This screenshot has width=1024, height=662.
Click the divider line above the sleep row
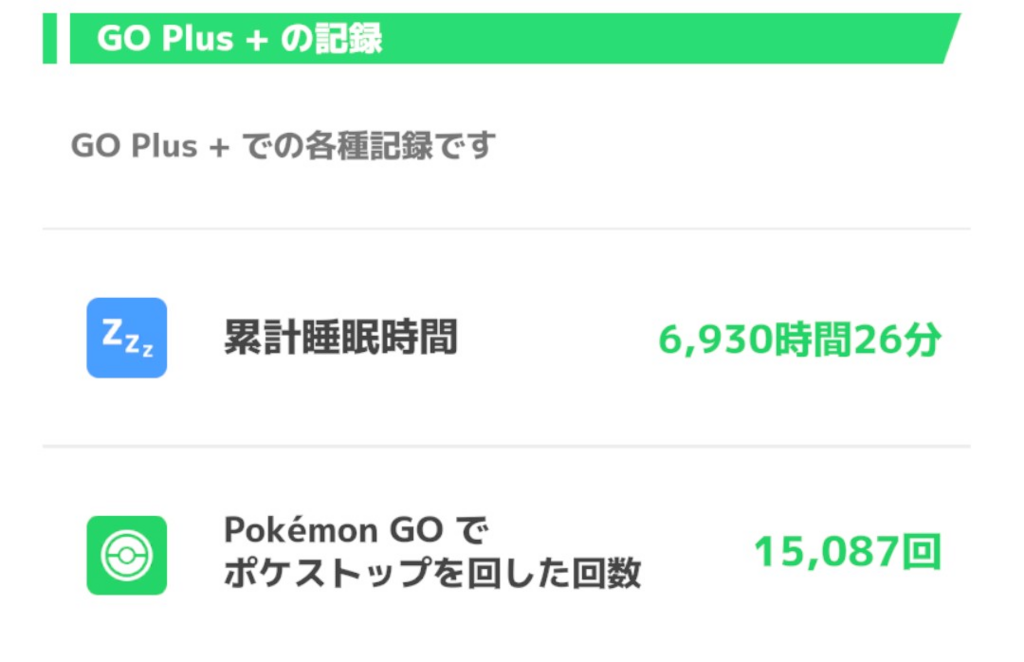(x=506, y=229)
